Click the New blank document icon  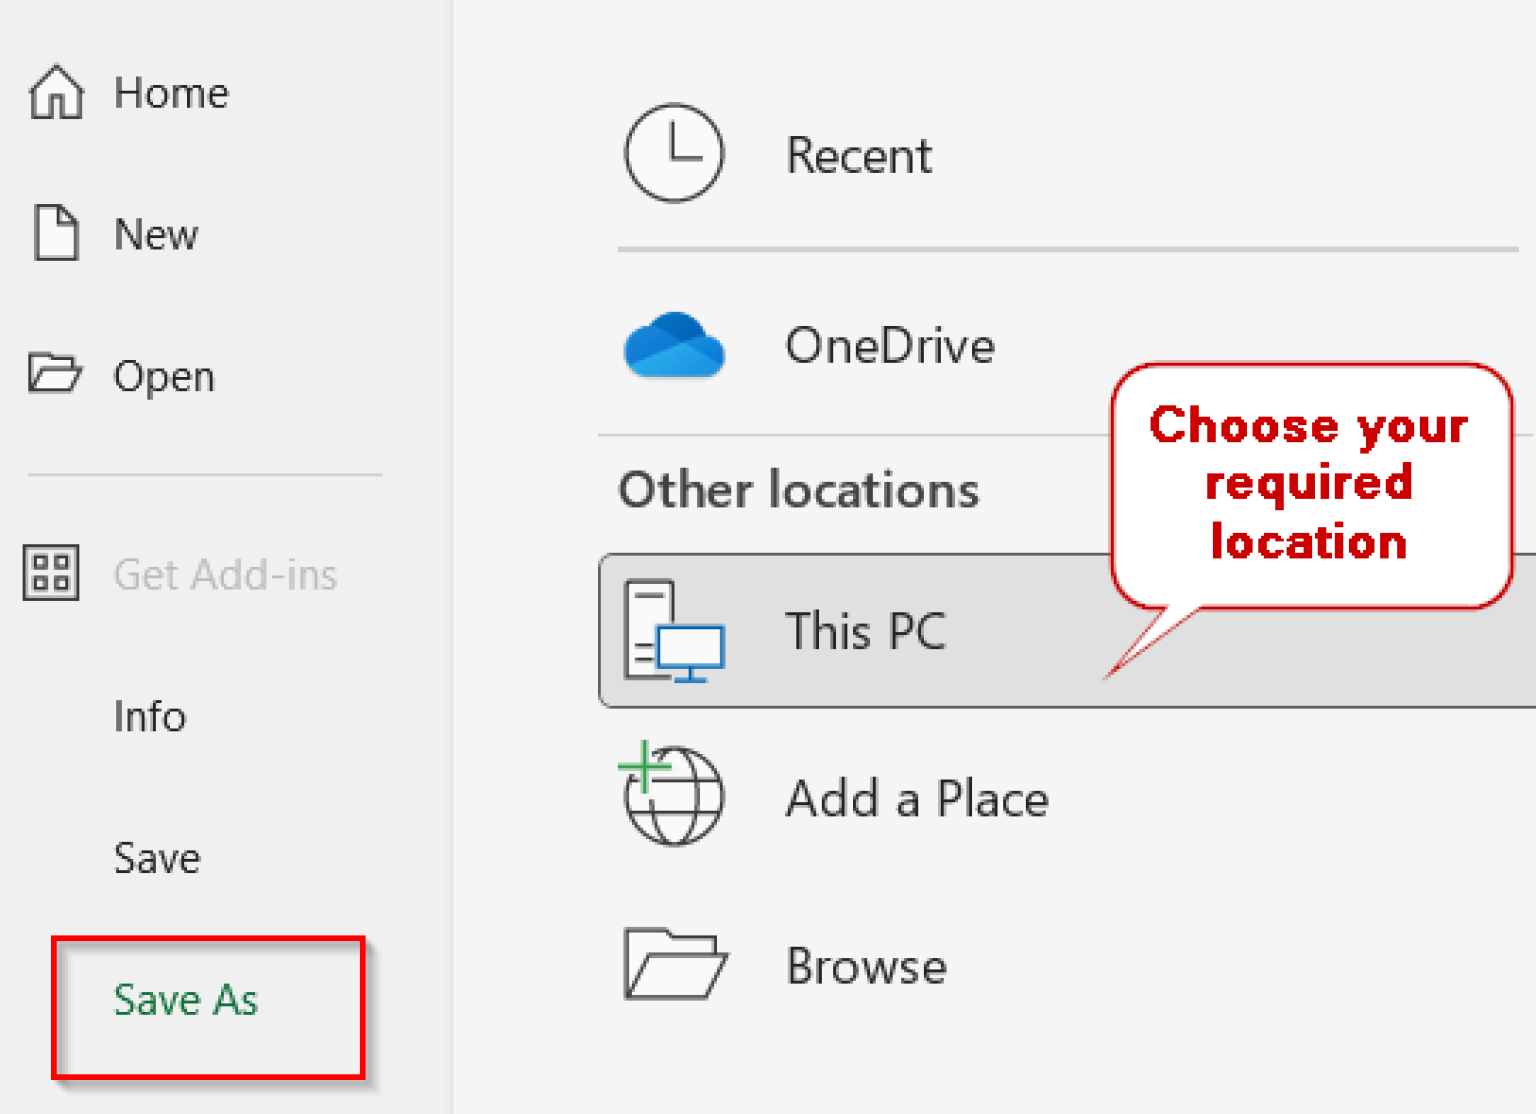pos(56,233)
